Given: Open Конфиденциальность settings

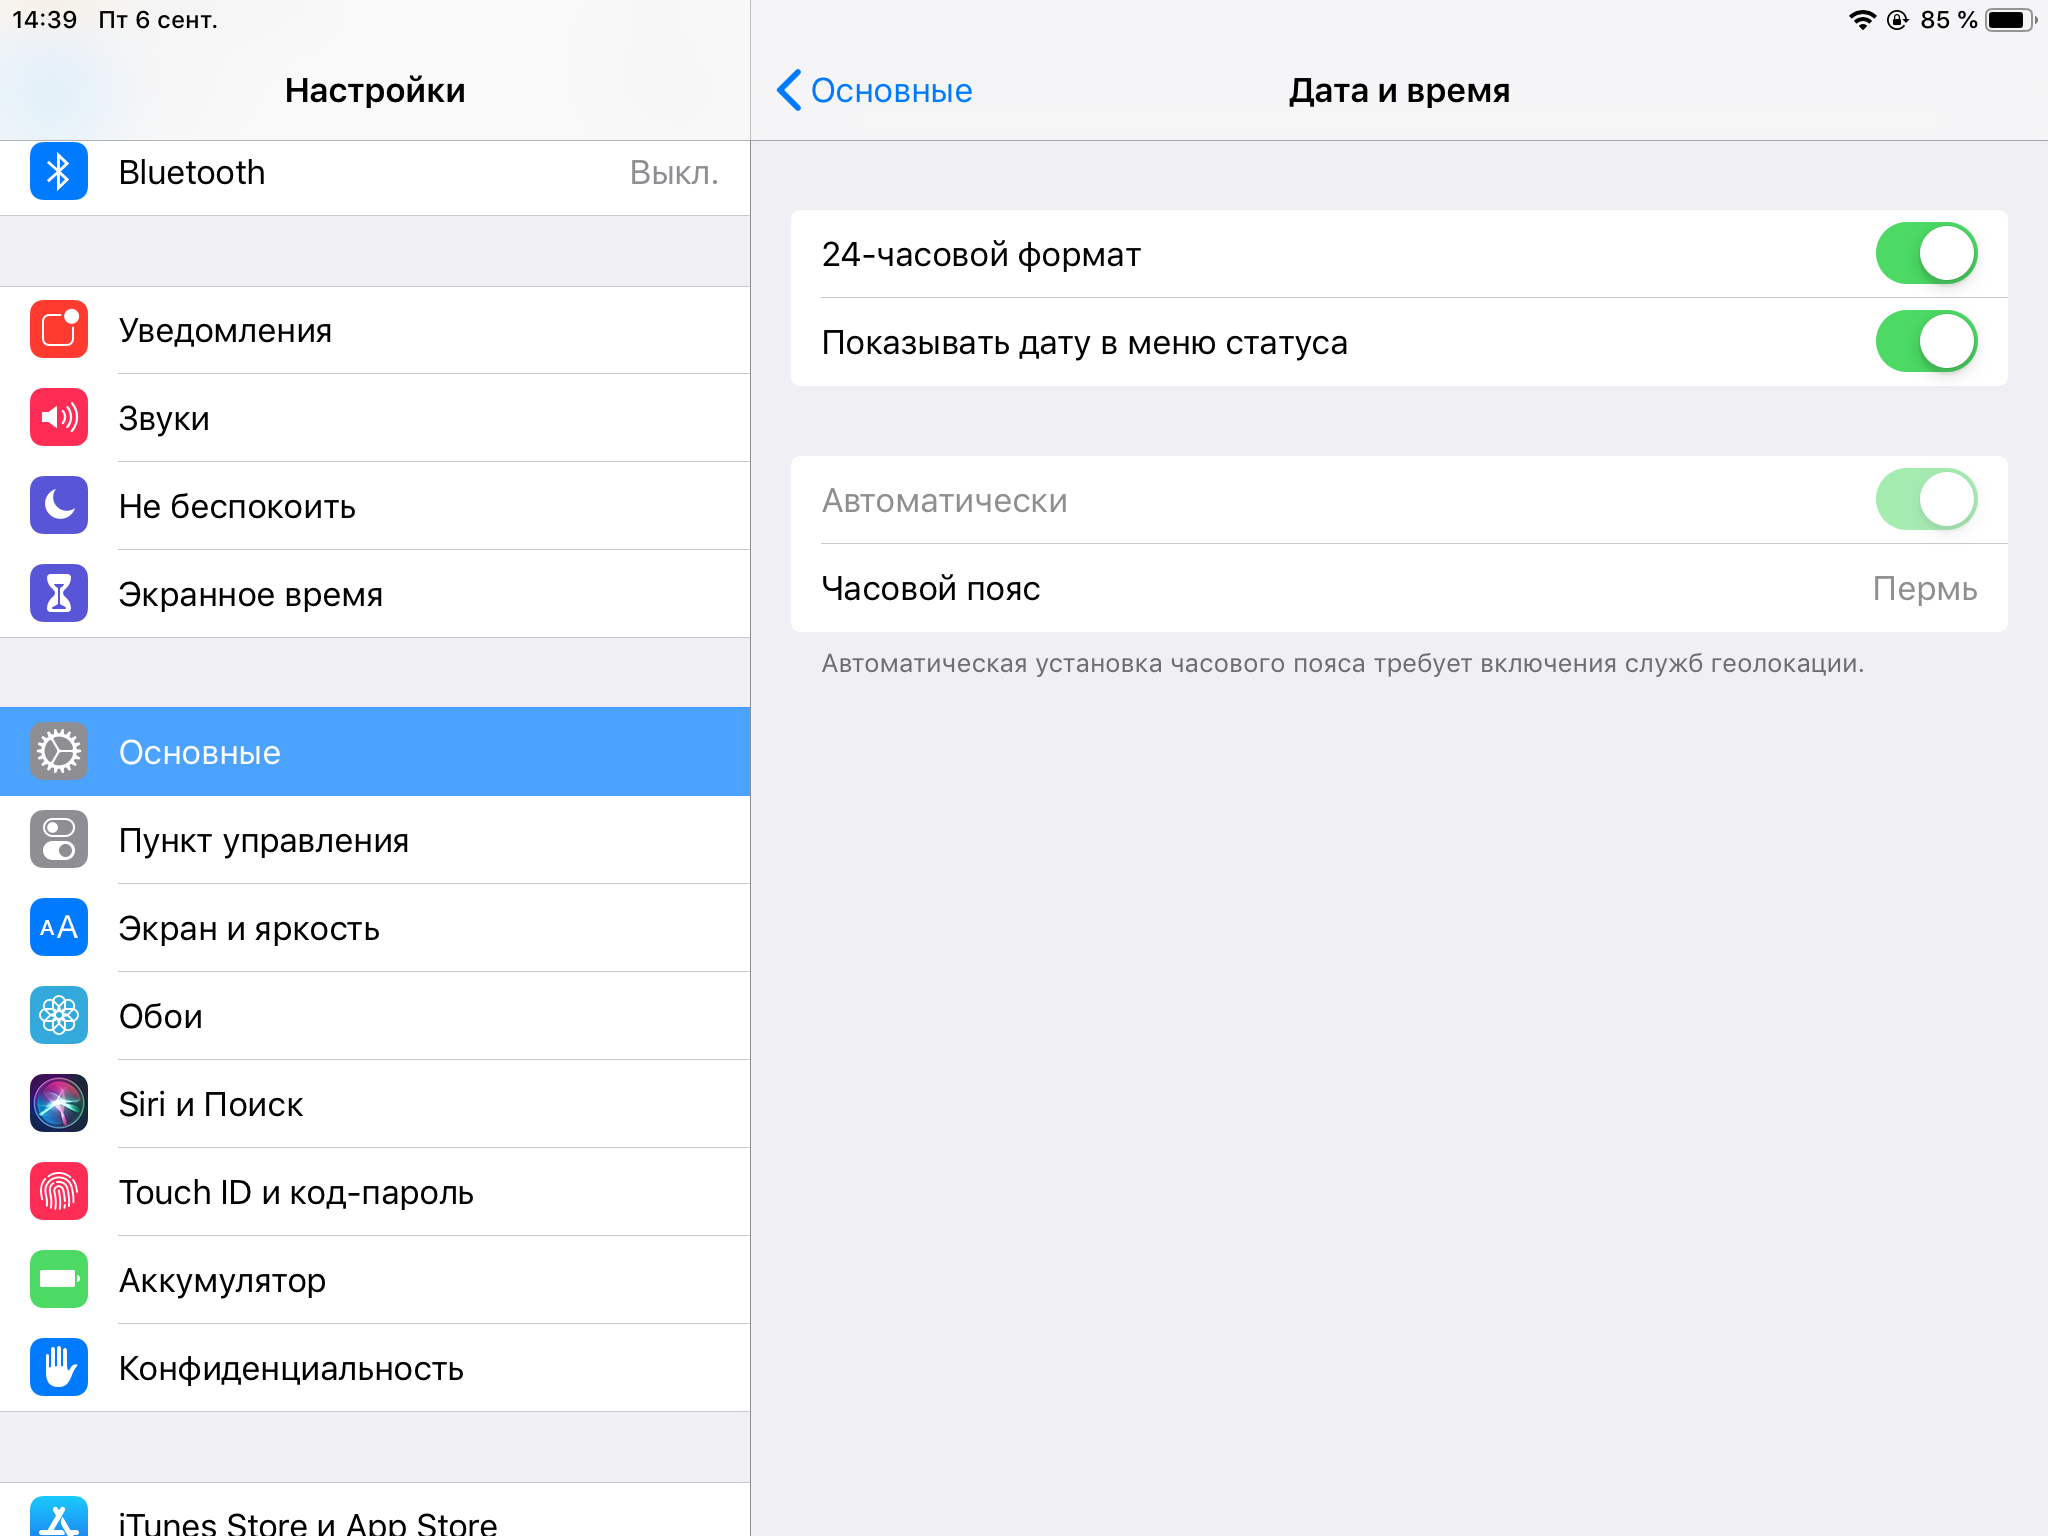Looking at the screenshot, I should (375, 1368).
